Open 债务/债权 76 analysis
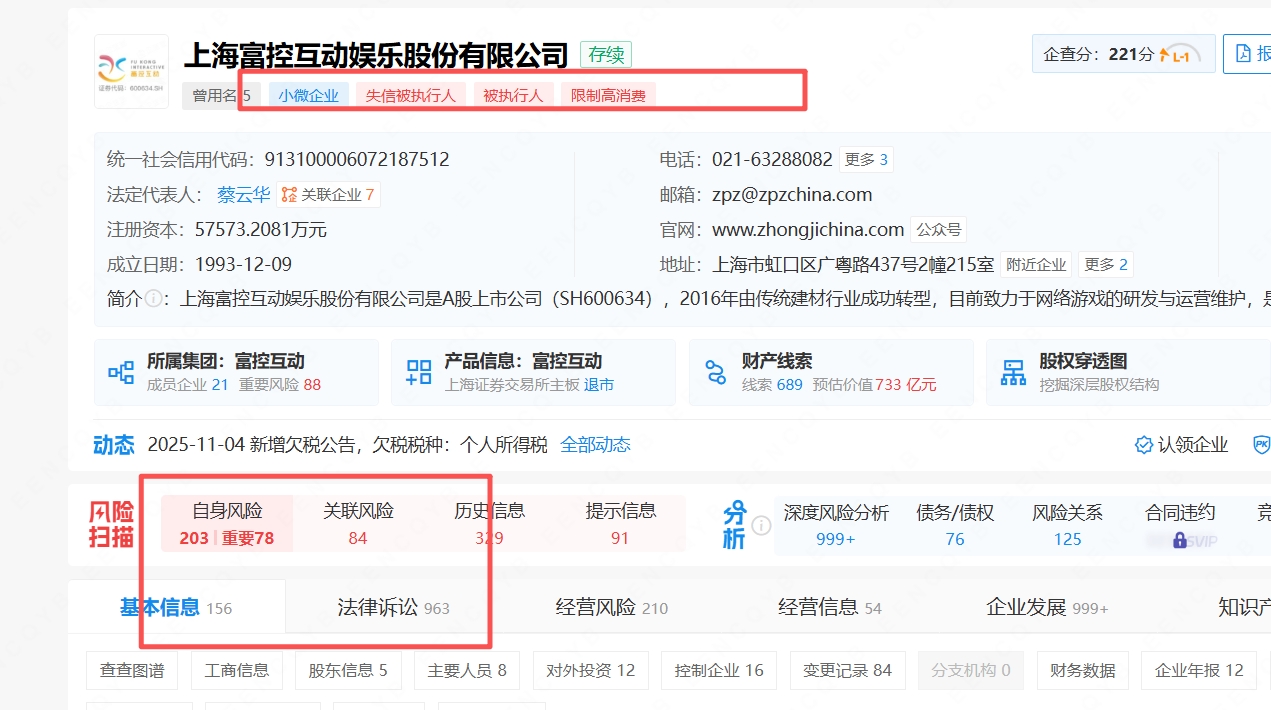The height and width of the screenshot is (710, 1271). 955,525
